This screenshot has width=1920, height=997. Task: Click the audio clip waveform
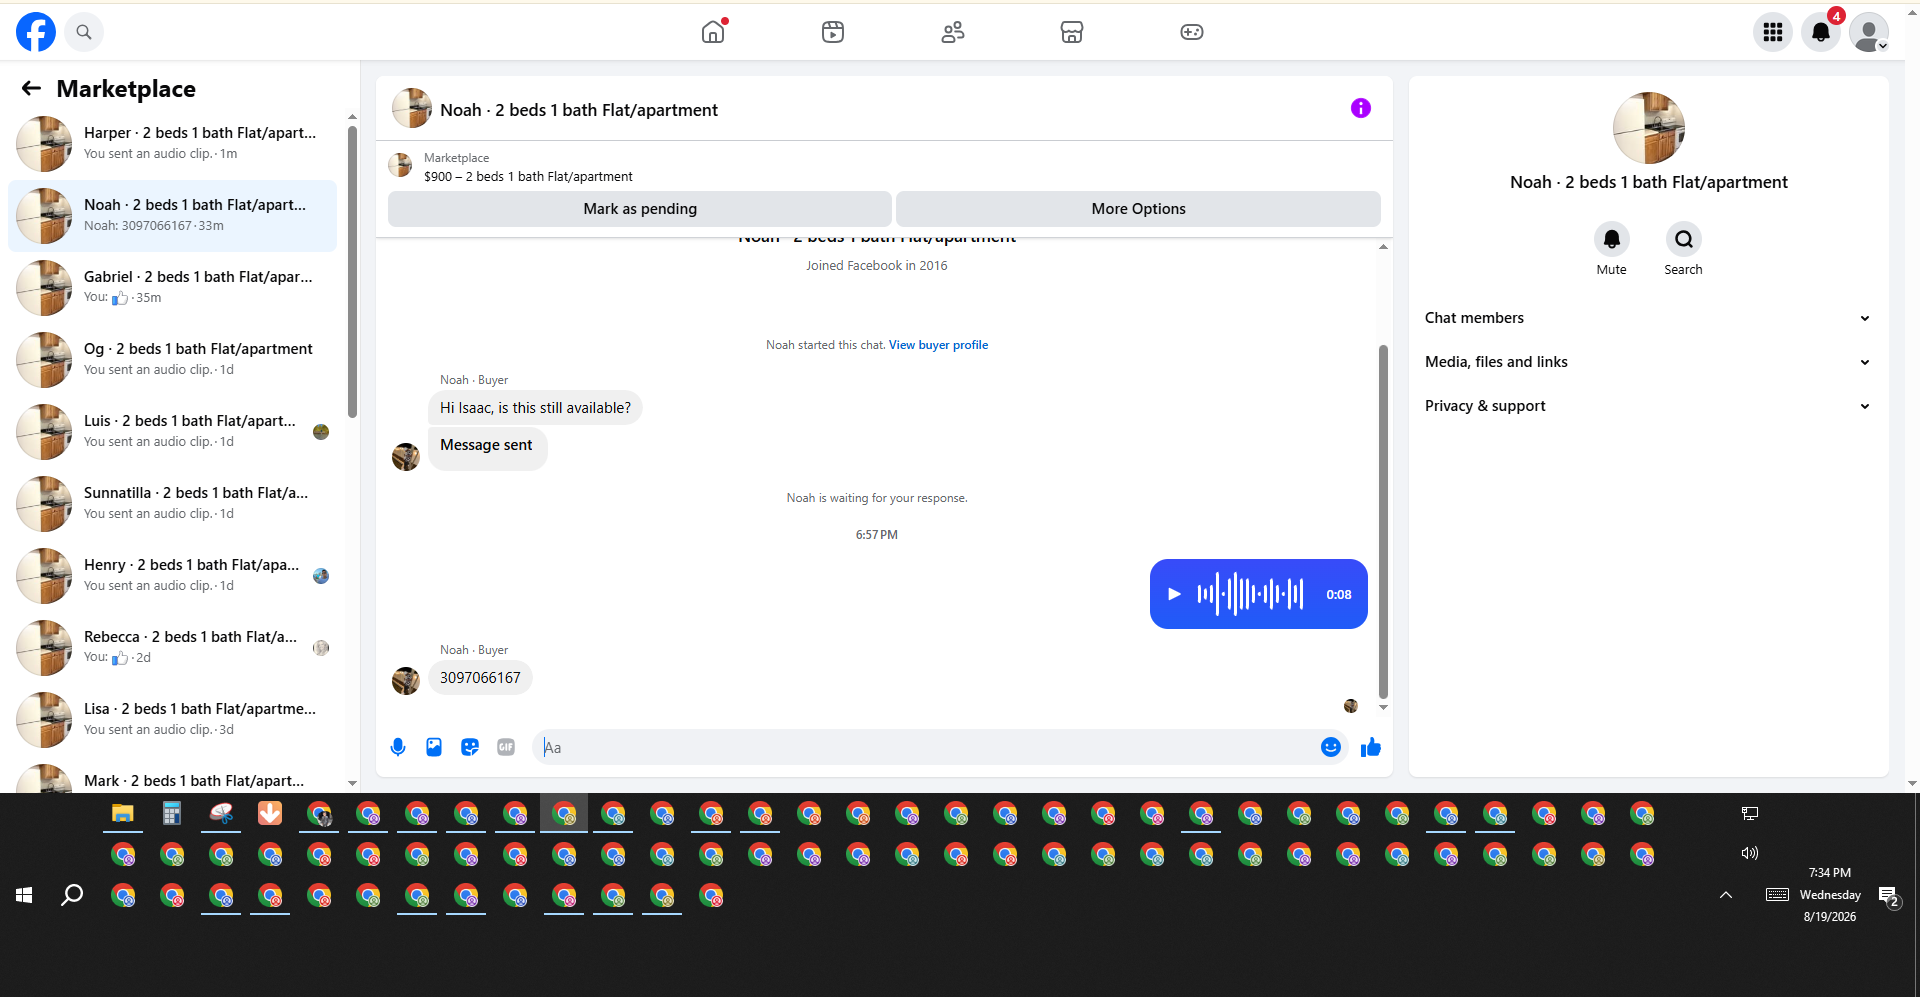(x=1250, y=594)
